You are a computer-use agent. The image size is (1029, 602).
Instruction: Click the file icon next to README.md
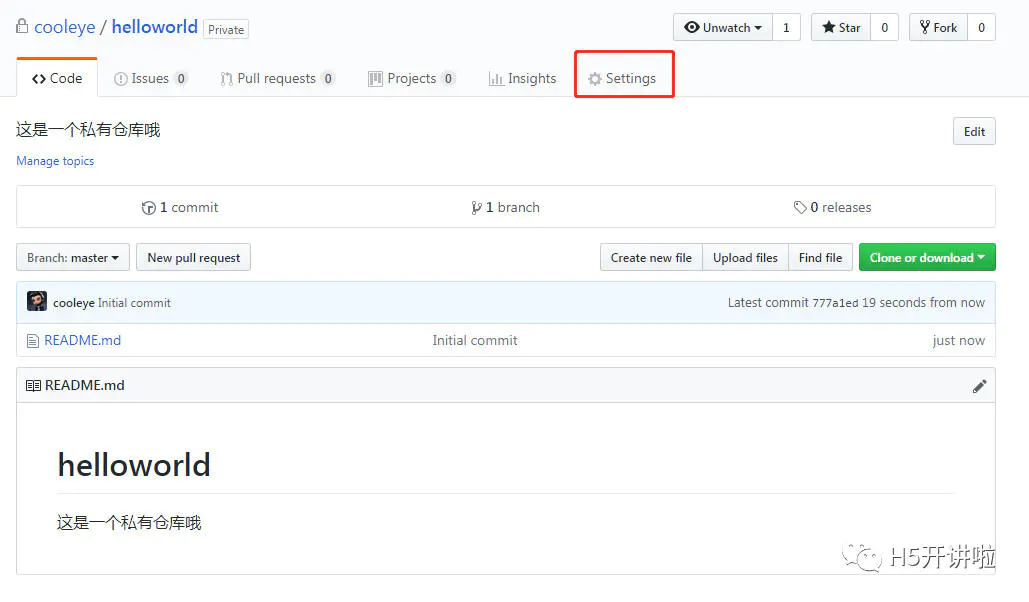tap(33, 341)
